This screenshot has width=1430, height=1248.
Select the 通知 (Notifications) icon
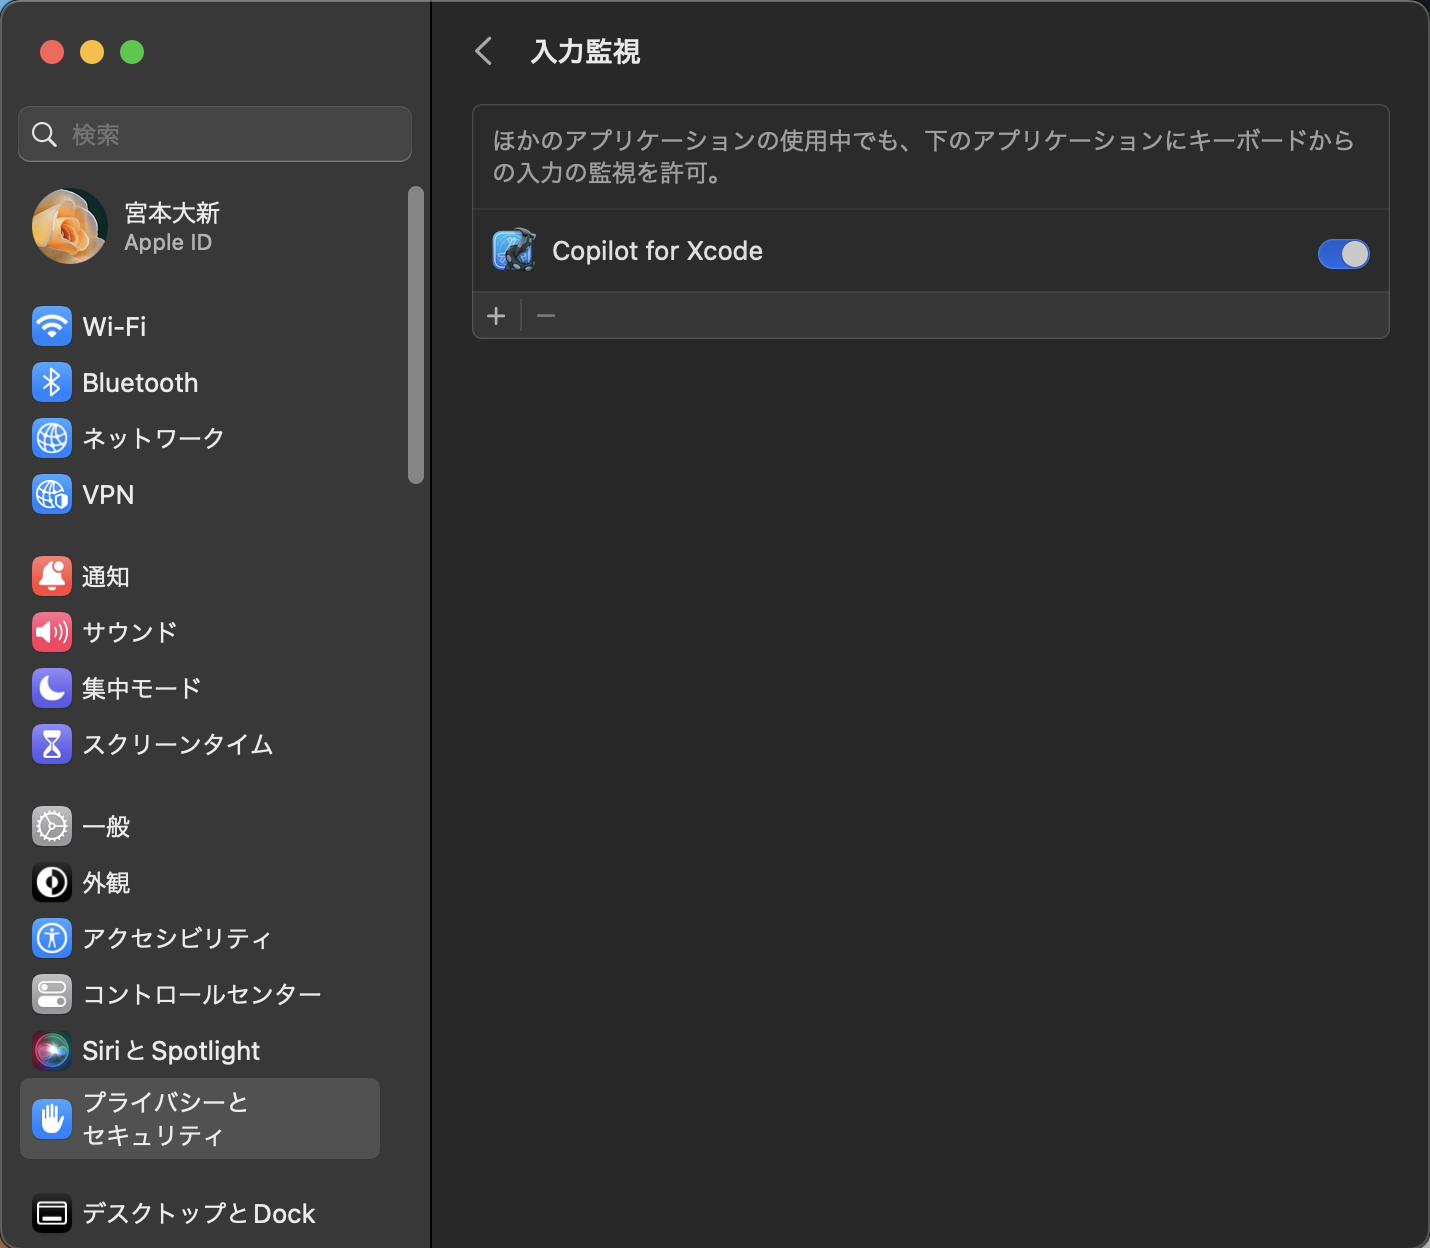[52, 576]
